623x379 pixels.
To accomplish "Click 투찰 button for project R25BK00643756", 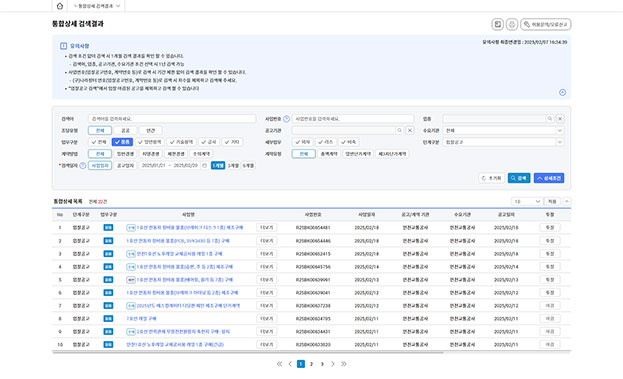I will [550, 267].
